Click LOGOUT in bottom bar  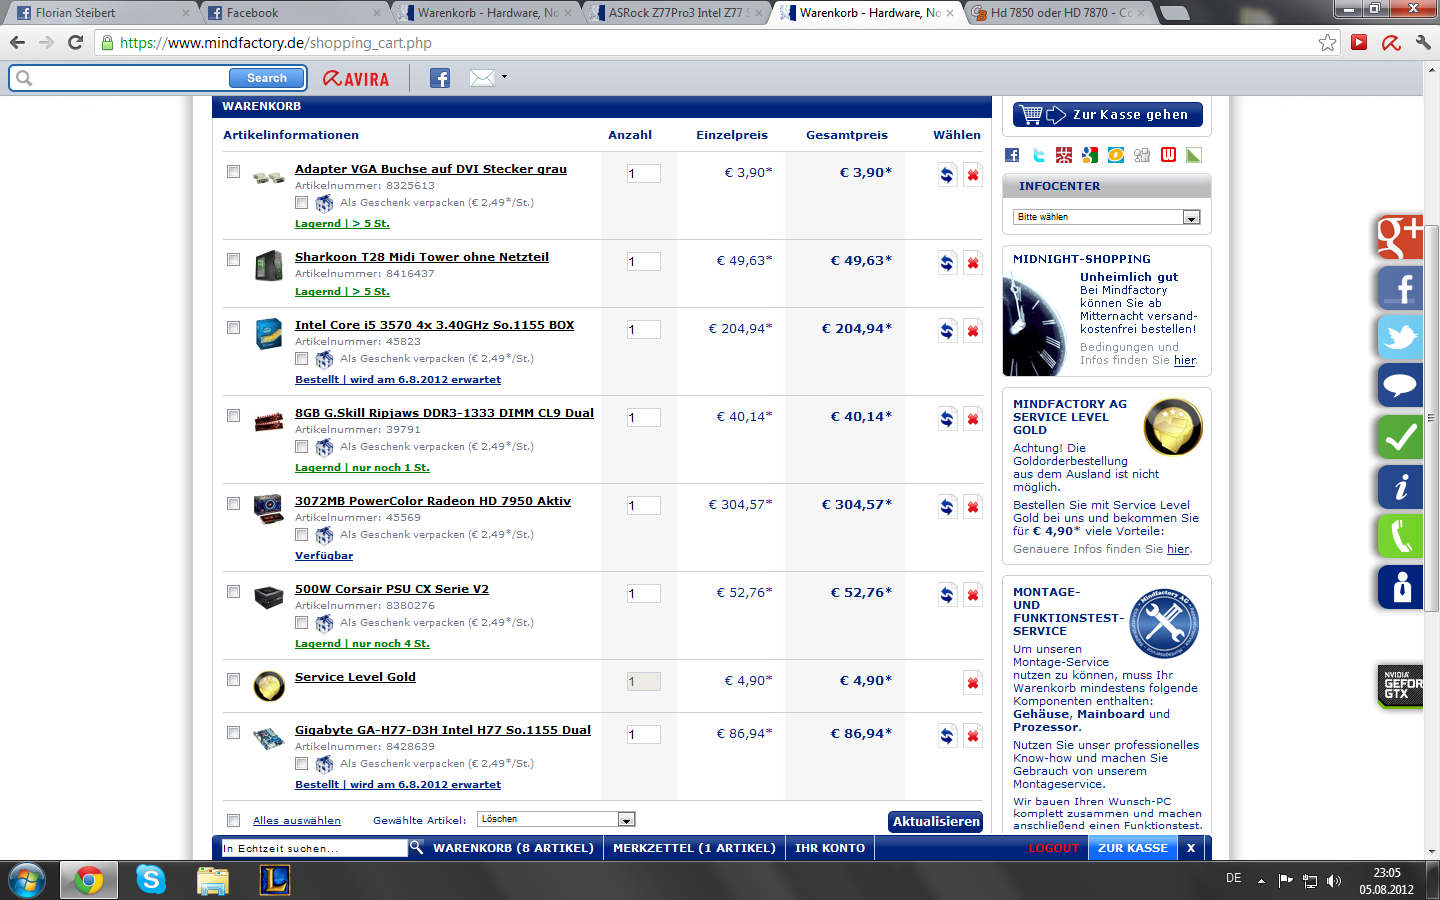pyautogui.click(x=1054, y=848)
